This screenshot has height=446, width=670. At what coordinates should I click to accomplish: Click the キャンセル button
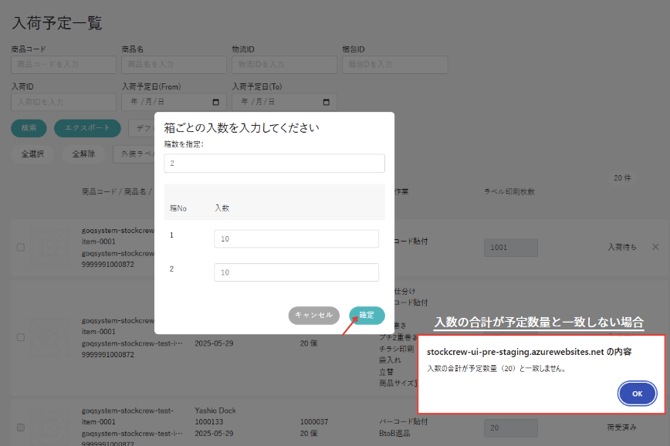(314, 315)
